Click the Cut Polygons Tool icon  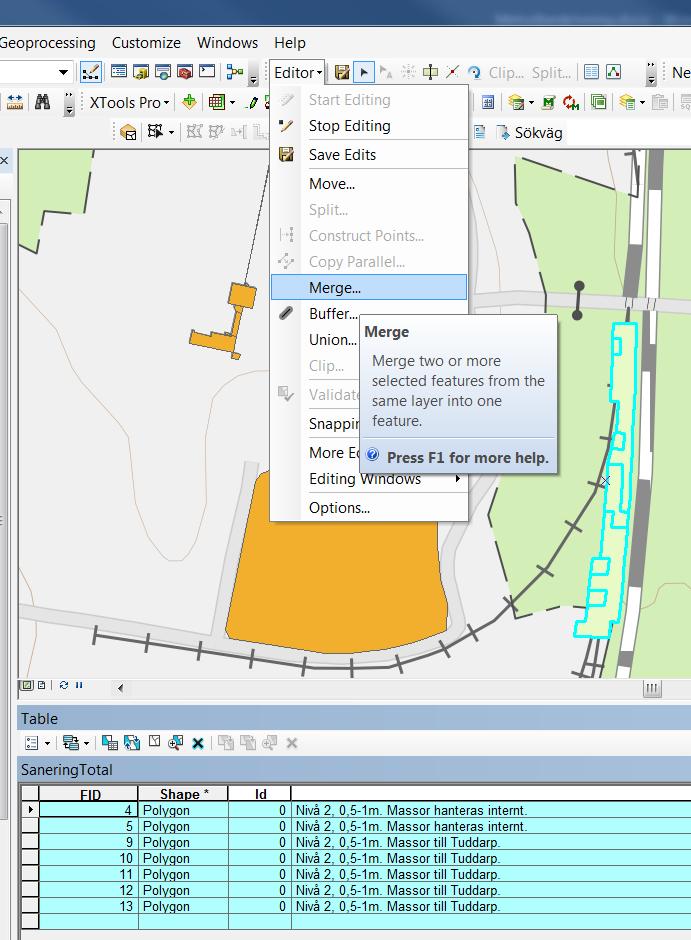[430, 73]
